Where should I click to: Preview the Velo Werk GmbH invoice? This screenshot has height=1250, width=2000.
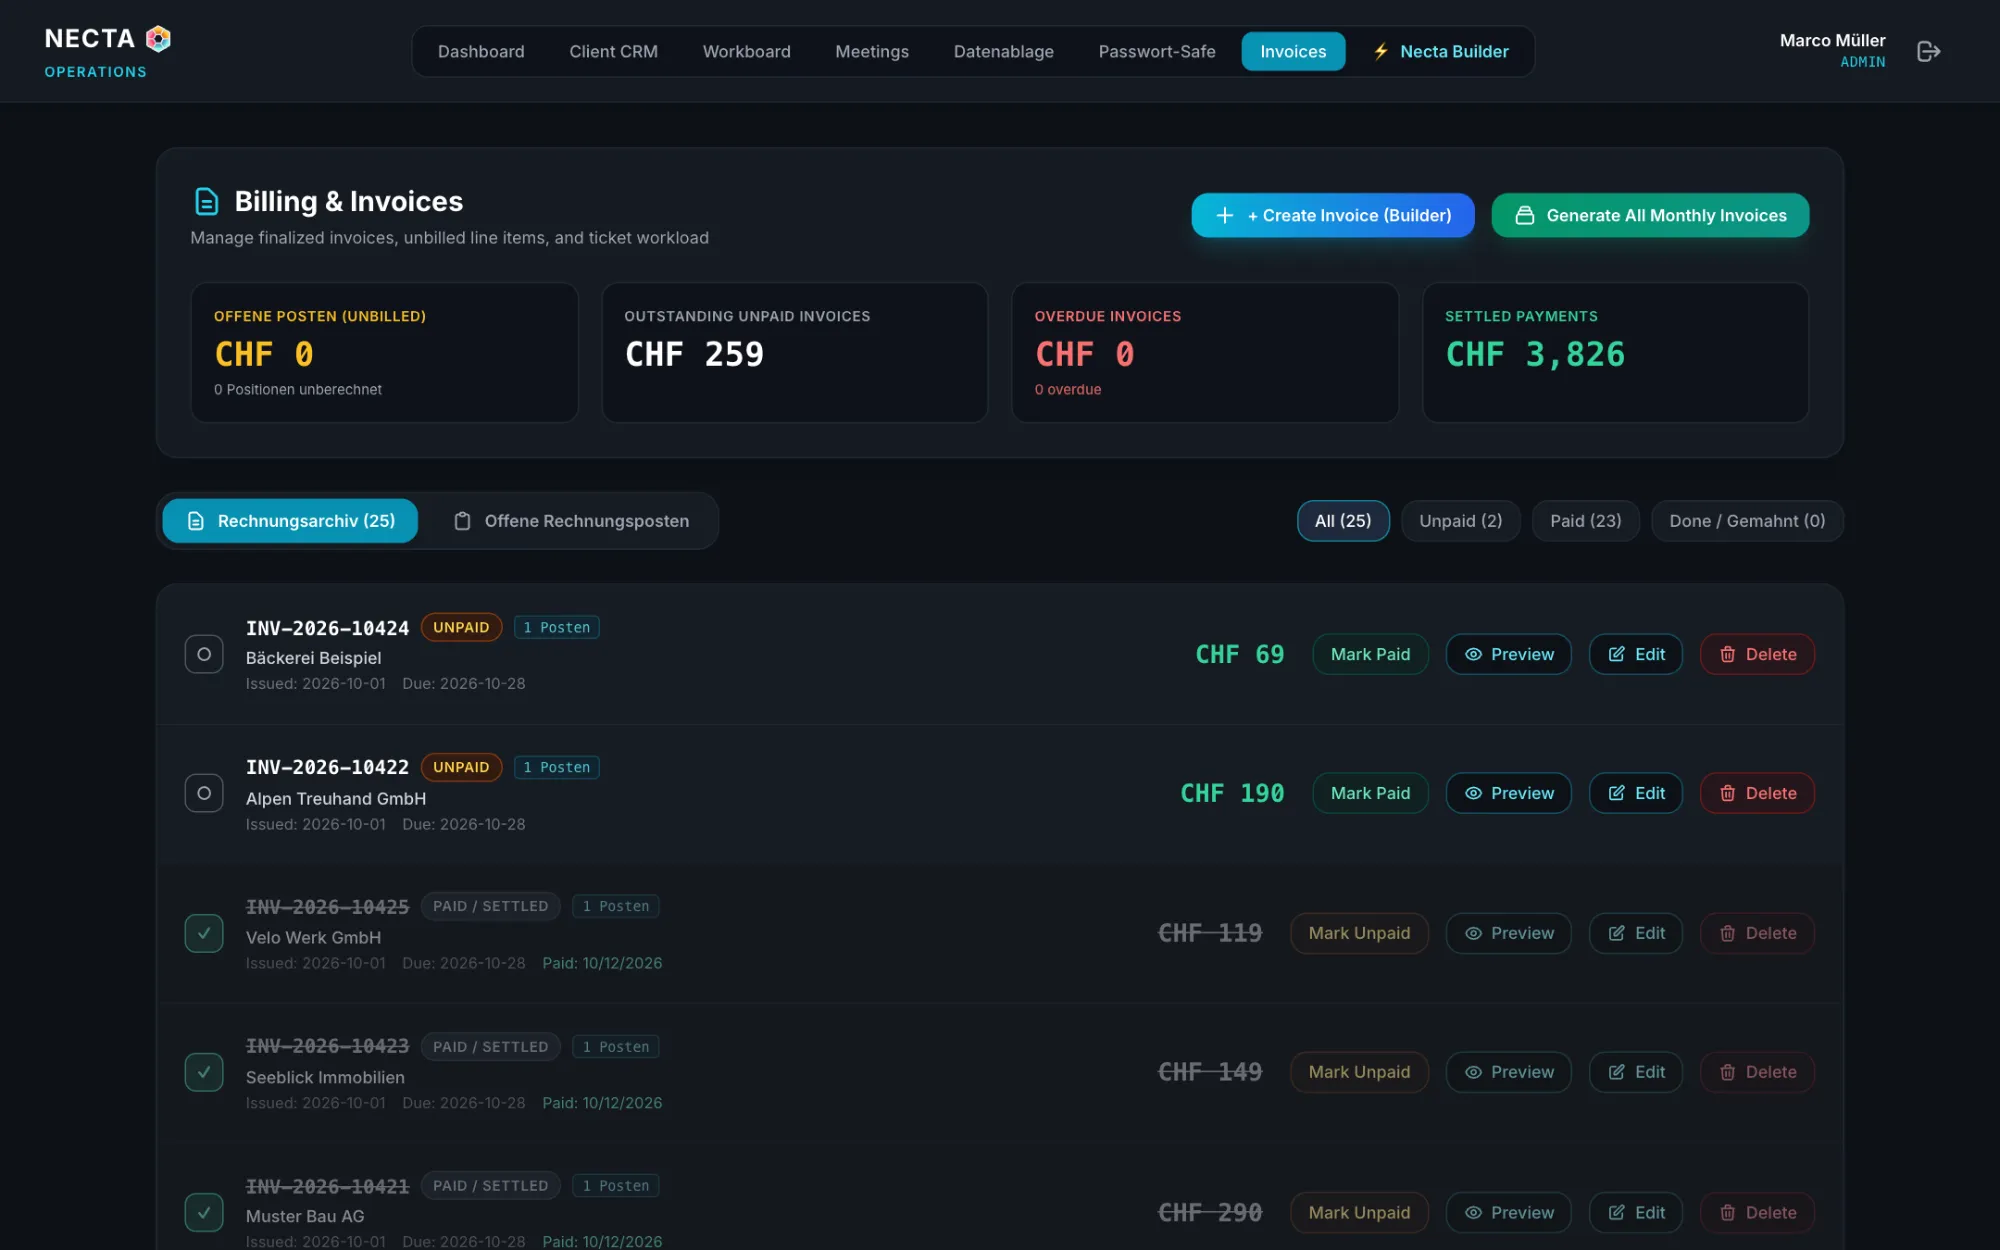click(1508, 933)
